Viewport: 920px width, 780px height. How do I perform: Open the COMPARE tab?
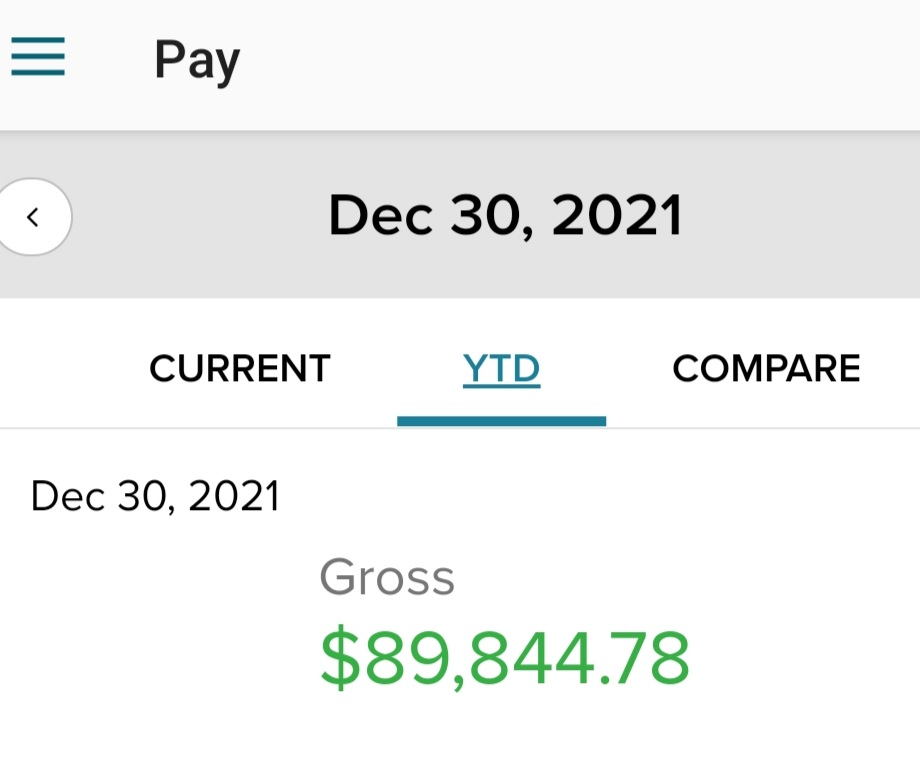point(766,369)
